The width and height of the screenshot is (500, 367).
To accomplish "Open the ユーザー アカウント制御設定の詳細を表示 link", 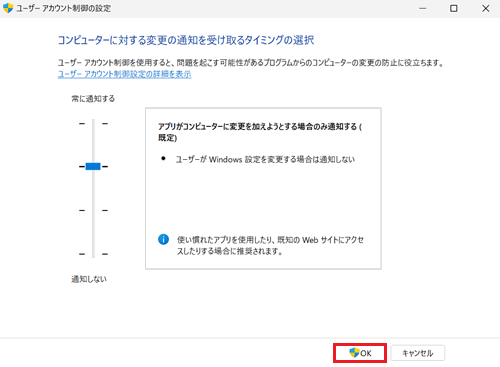I will (x=124, y=74).
